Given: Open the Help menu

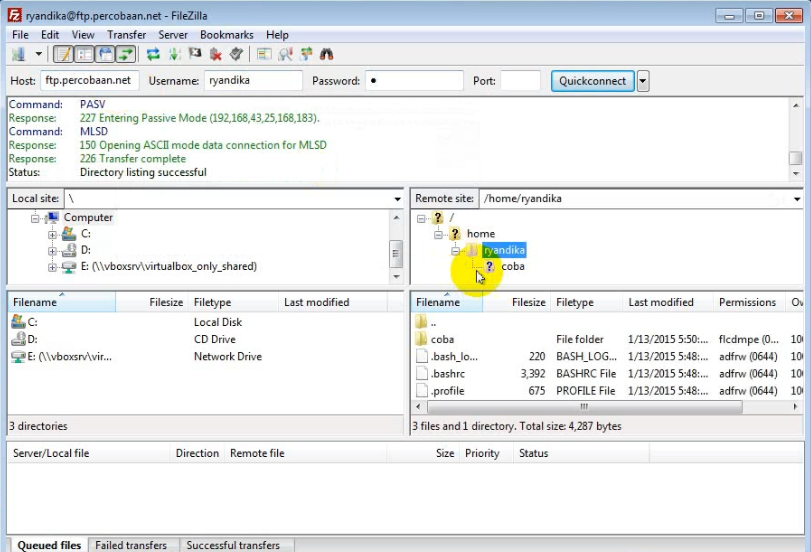Looking at the screenshot, I should click(x=277, y=35).
